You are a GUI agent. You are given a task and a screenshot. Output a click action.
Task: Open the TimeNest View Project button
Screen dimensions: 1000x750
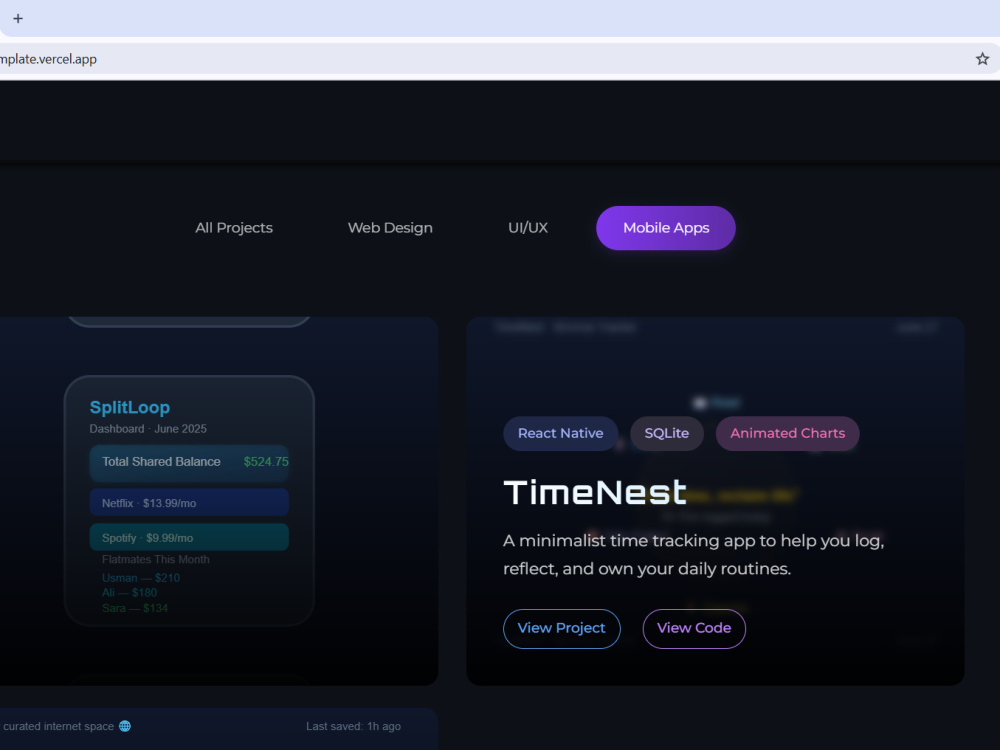[x=561, y=628]
